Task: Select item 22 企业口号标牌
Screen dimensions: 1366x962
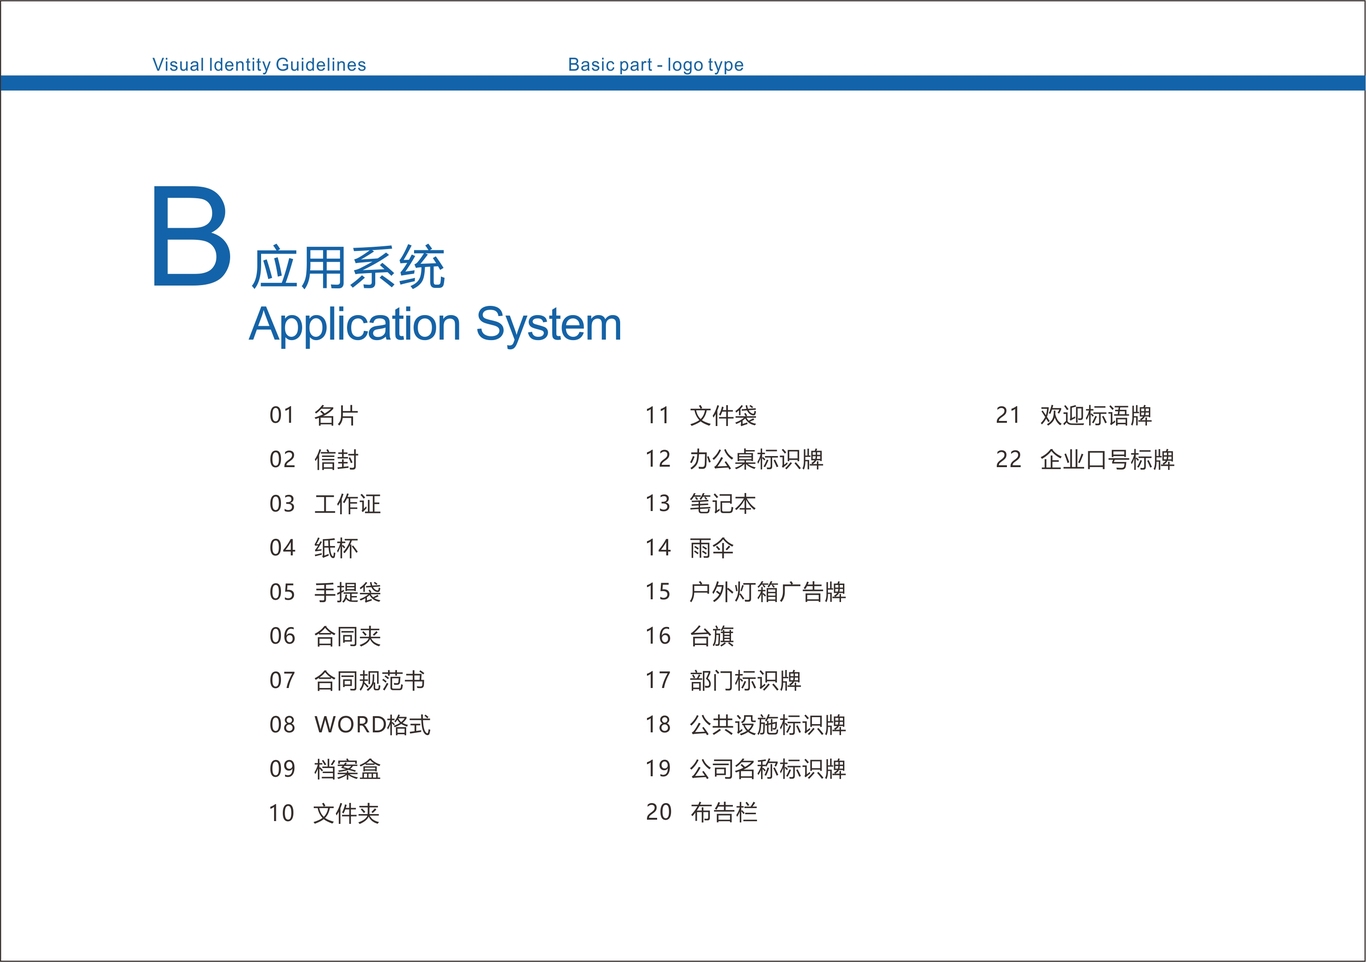Action: [x=1085, y=459]
